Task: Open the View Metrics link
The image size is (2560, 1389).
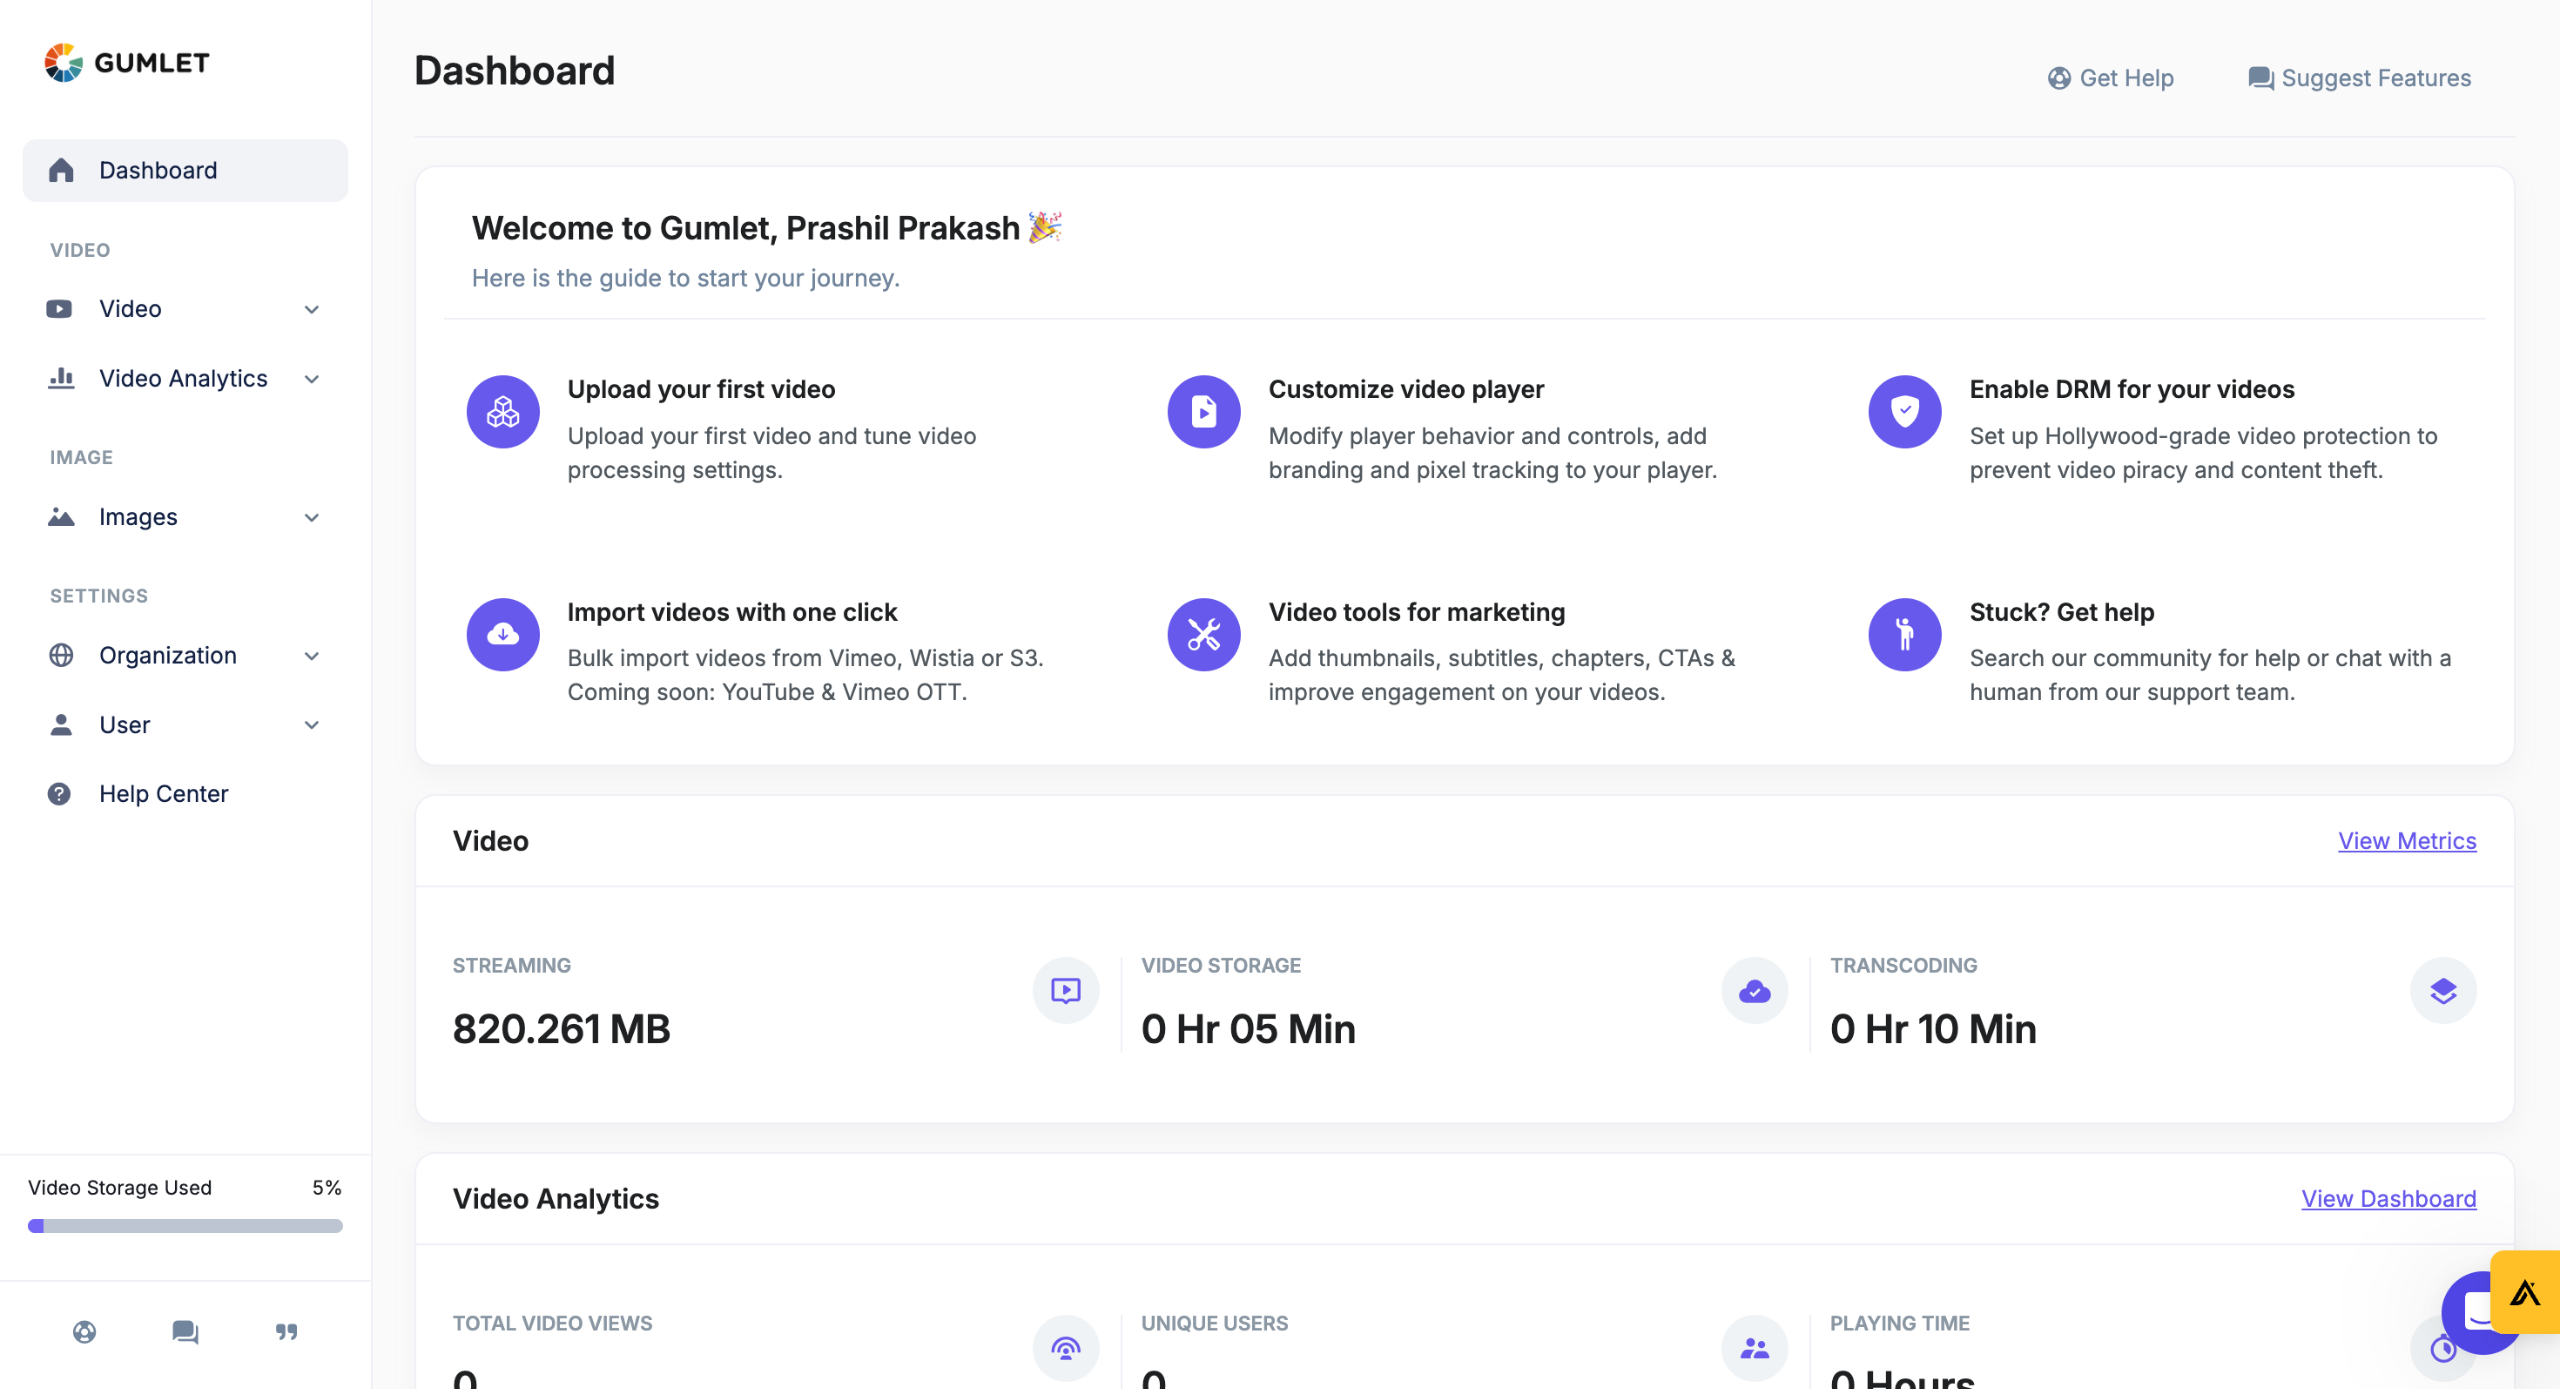Action: [2406, 841]
